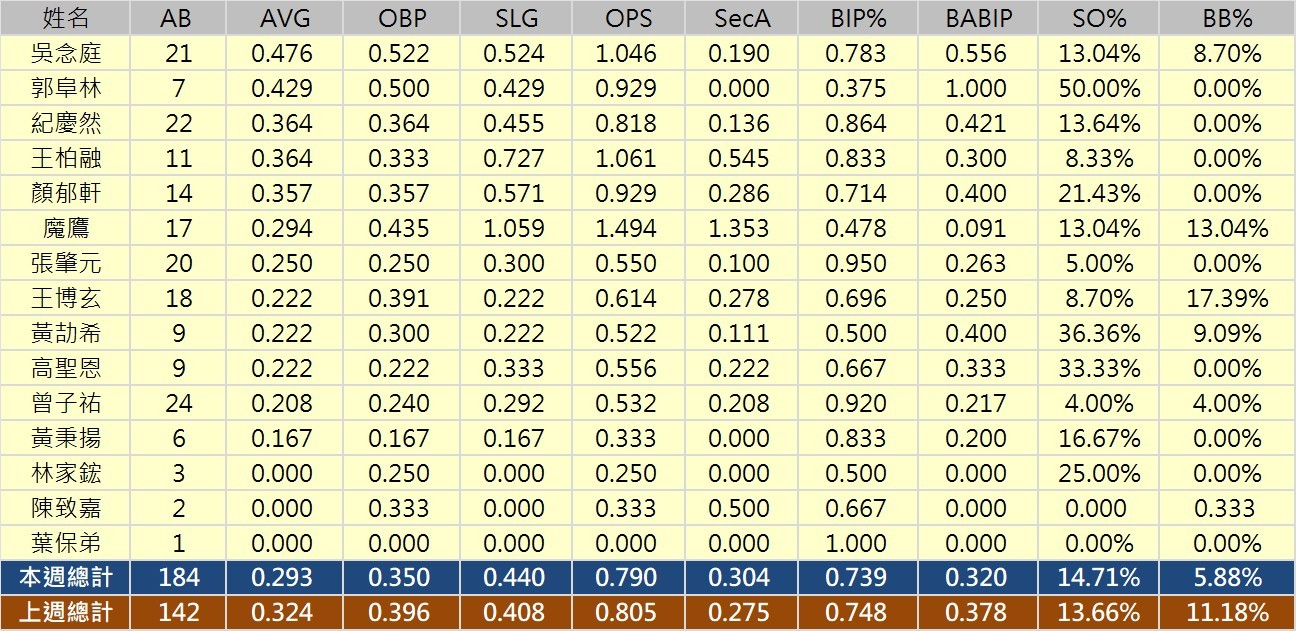Select 本週總計 AB total 184

[x=178, y=577]
